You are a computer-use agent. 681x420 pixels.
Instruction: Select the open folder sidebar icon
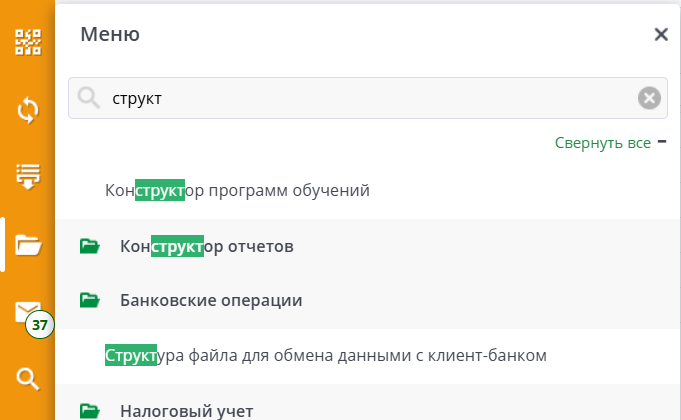(x=28, y=245)
